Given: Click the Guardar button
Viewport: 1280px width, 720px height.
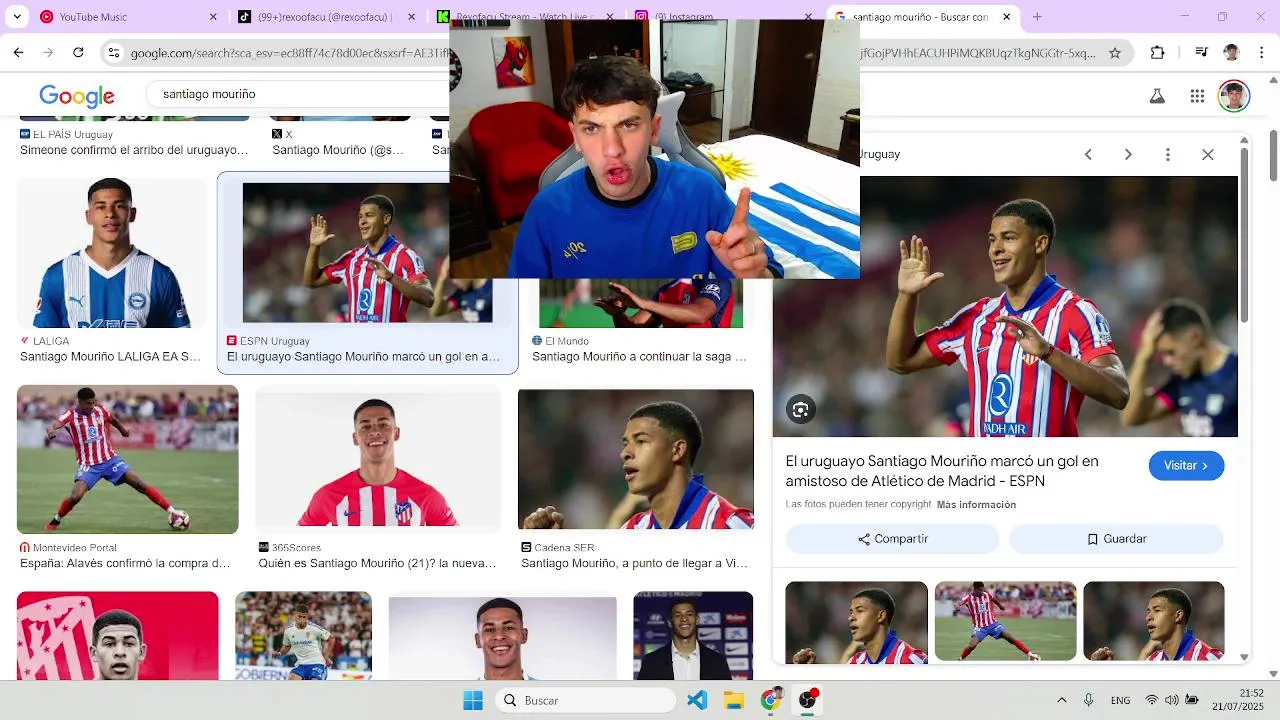Looking at the screenshot, I should click(x=1116, y=539).
